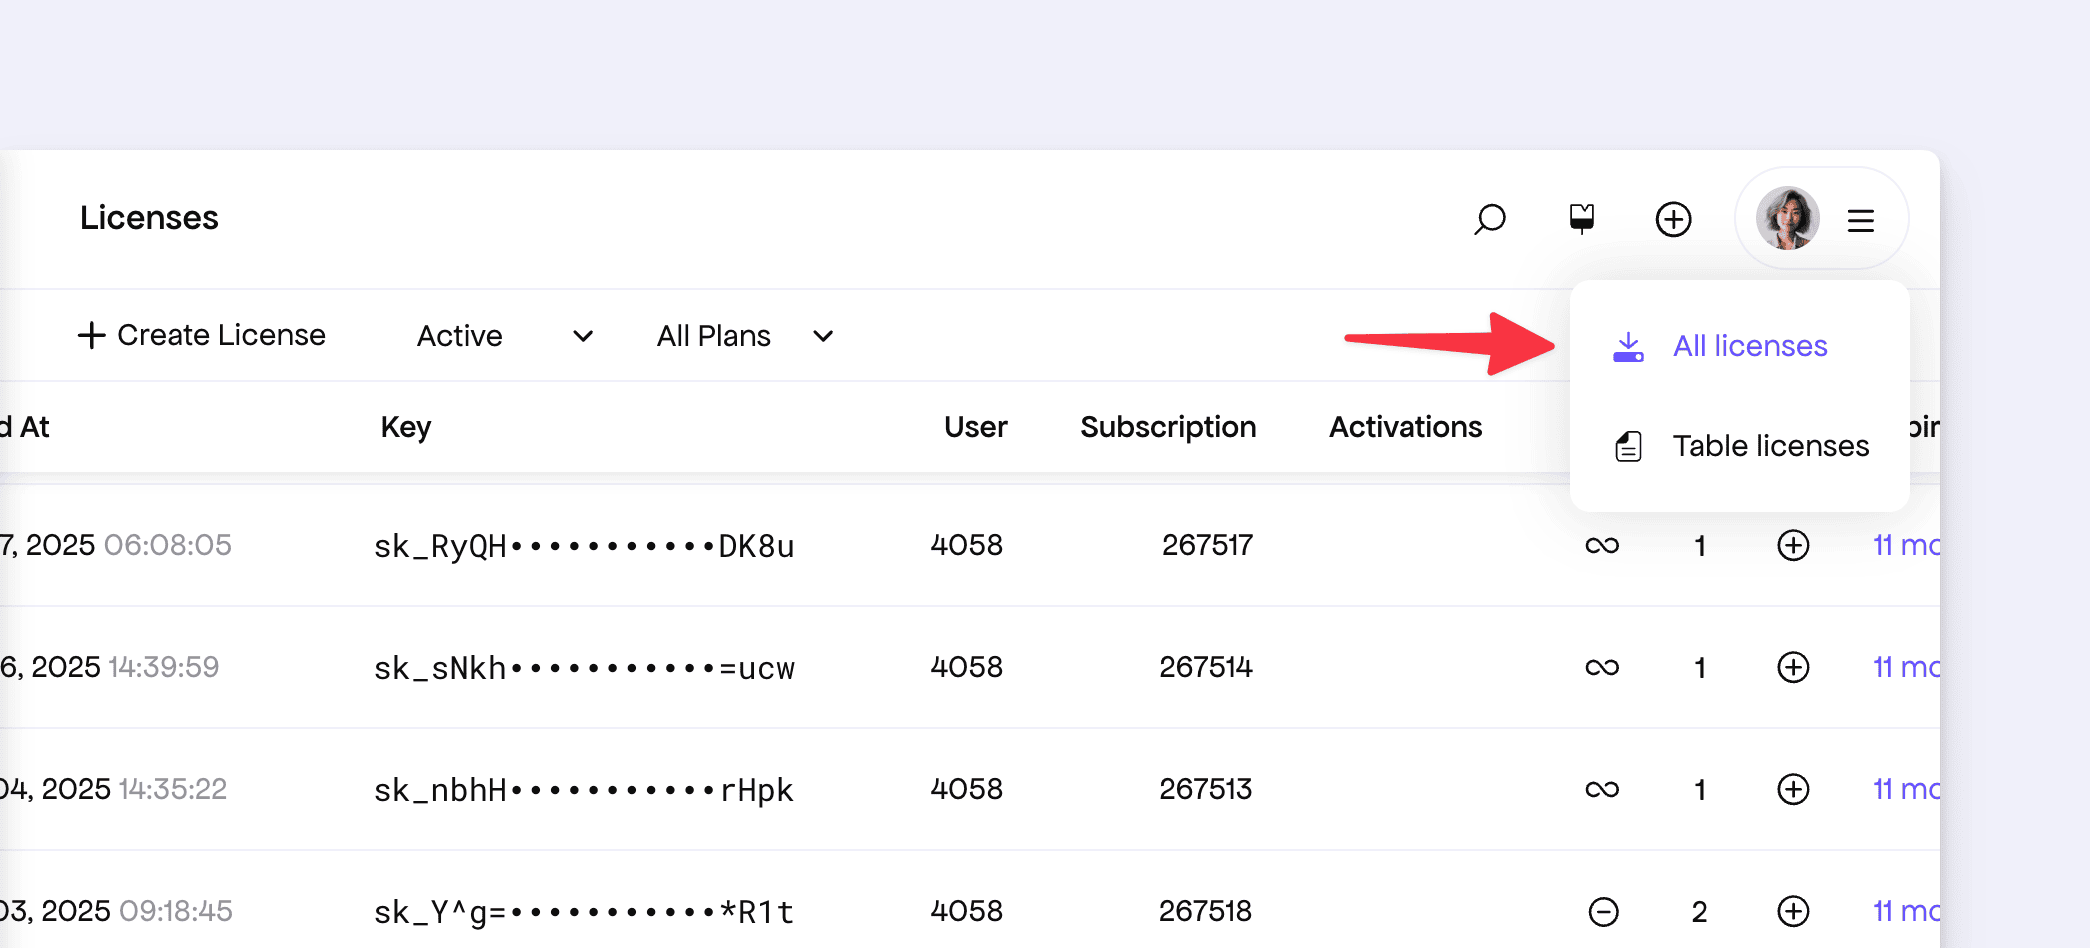Click infinity icon for sk_RyQH key row
This screenshot has width=2090, height=948.
(1602, 545)
